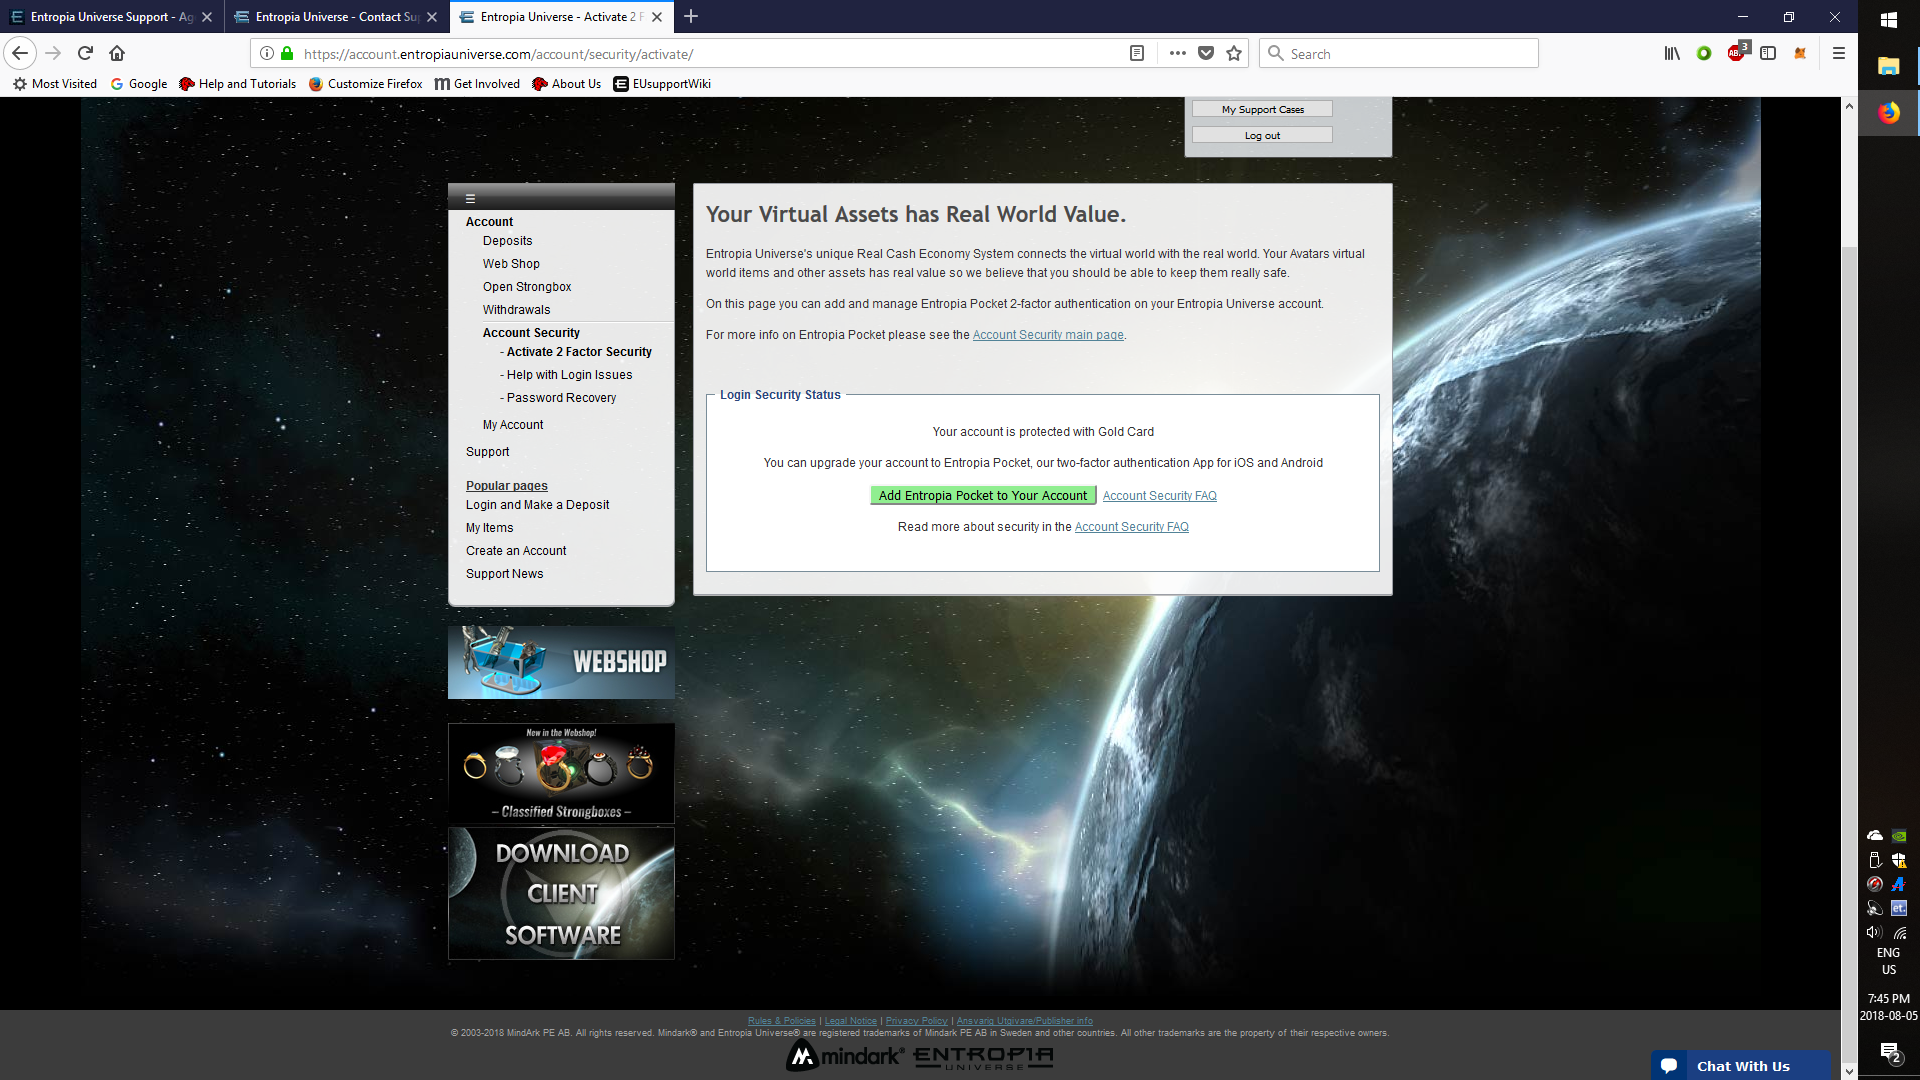Click the My Support Cases button
Screen dimensions: 1920x1080
(1262, 109)
